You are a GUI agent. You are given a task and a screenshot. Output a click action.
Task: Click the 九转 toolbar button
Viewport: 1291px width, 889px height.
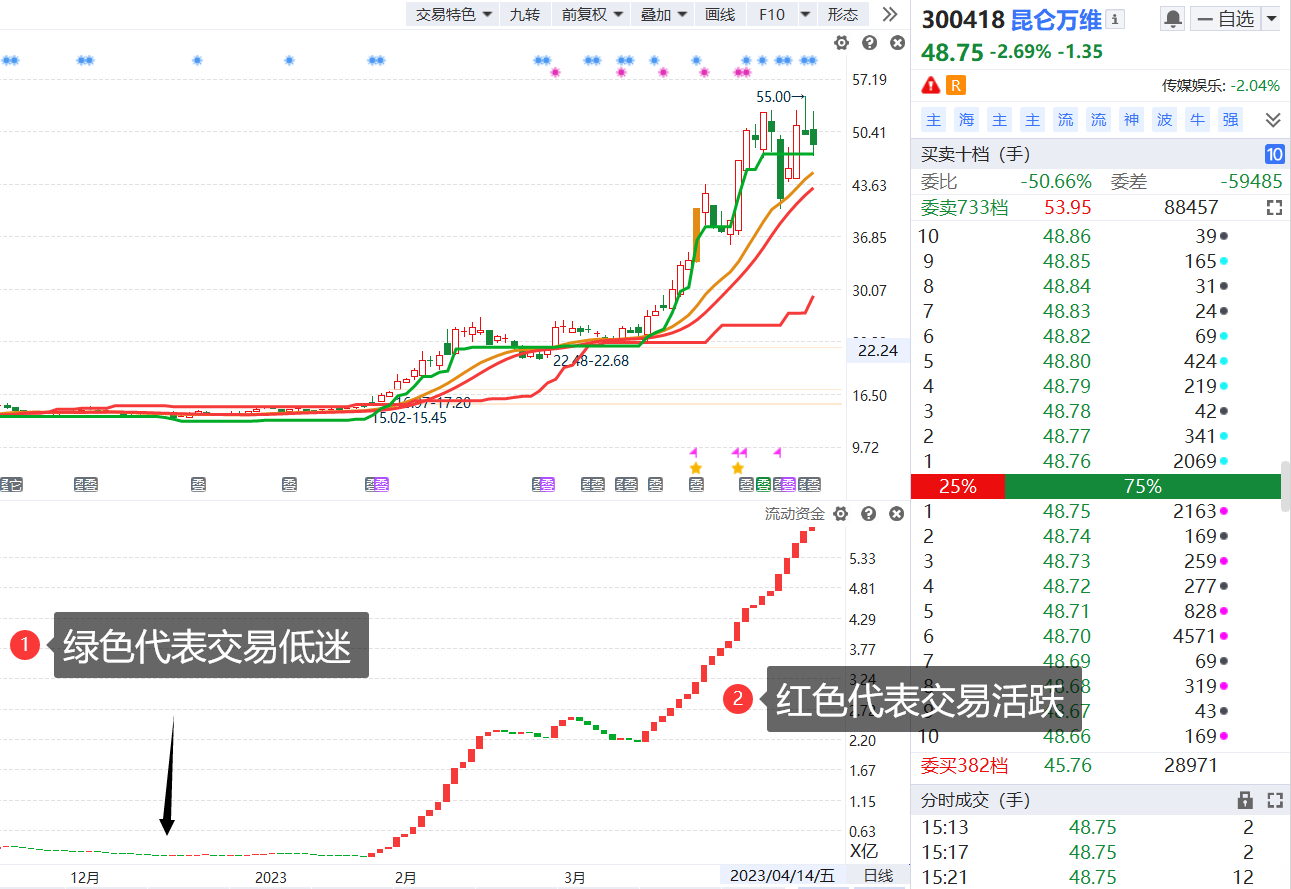click(x=524, y=15)
